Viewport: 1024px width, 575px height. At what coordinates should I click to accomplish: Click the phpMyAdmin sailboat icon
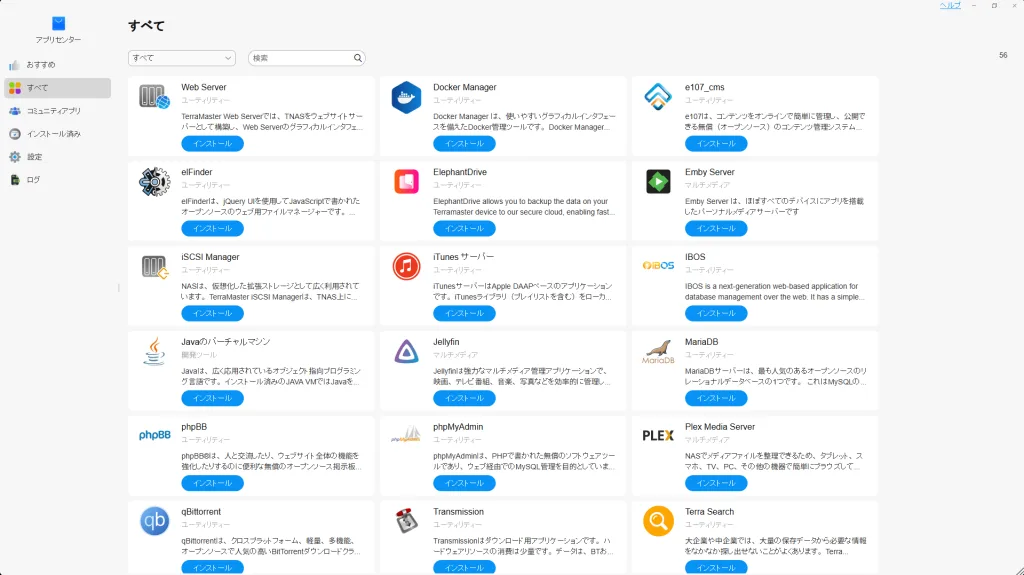[x=406, y=435]
